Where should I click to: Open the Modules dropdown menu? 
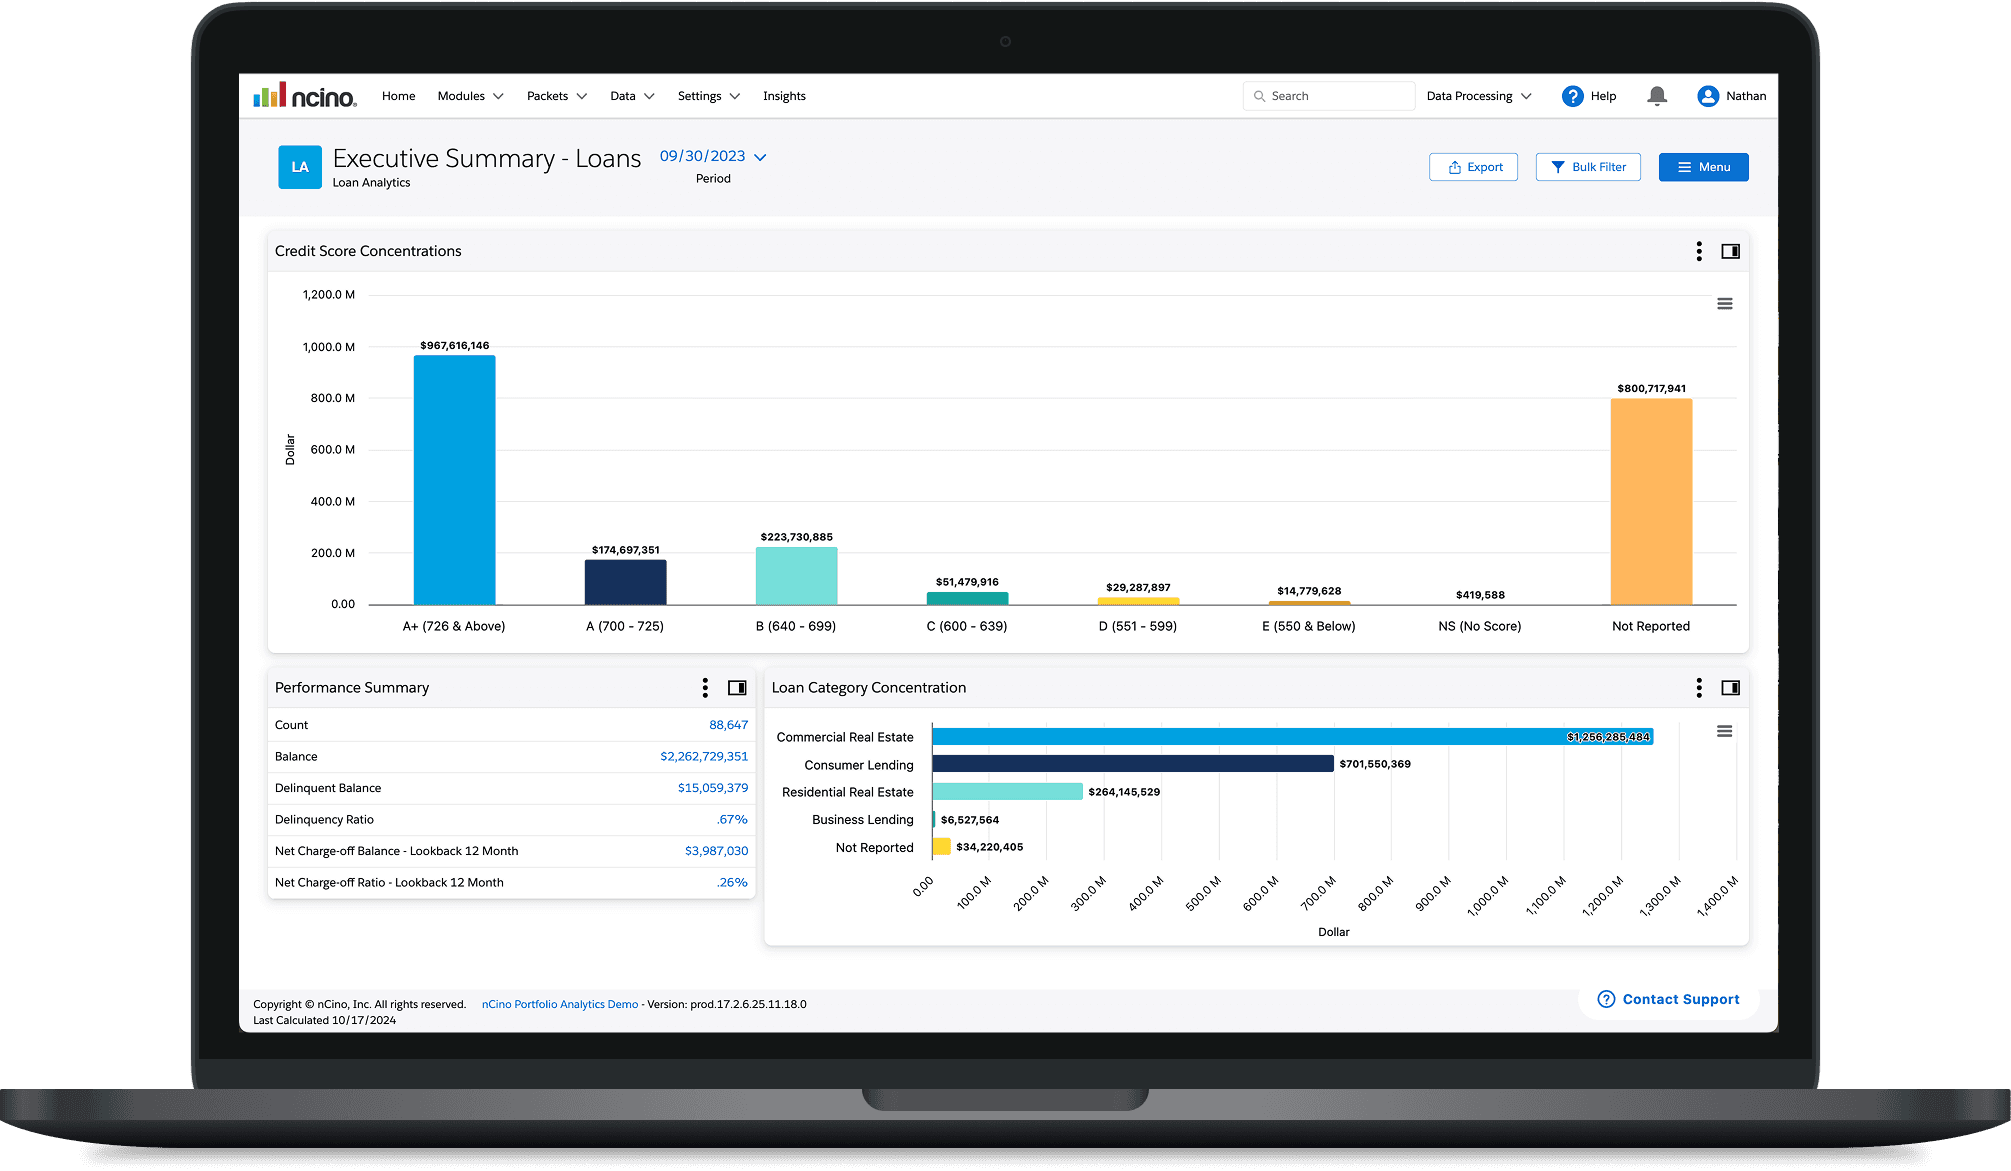click(x=470, y=96)
